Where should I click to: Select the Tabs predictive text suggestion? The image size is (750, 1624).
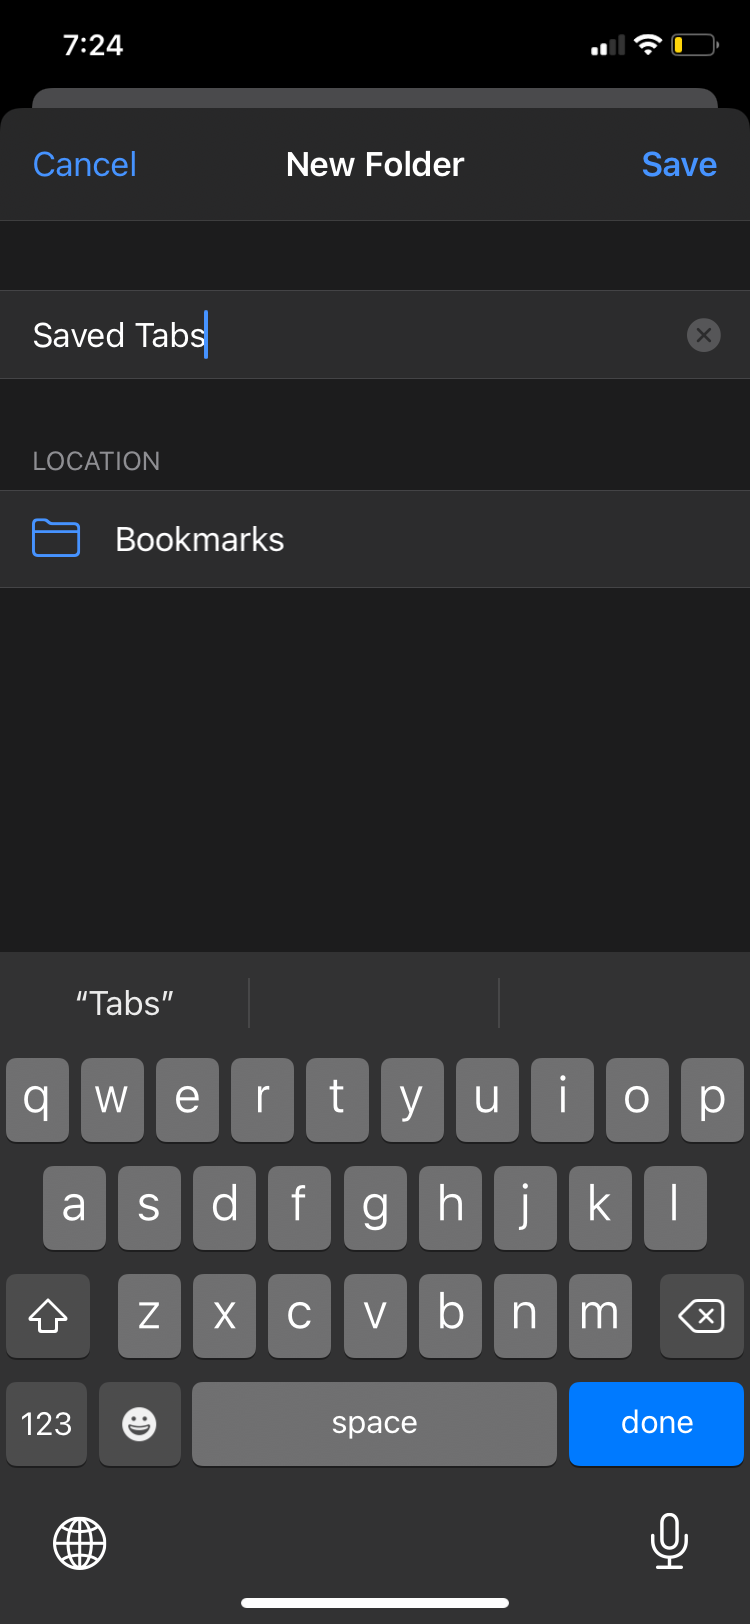click(x=124, y=1002)
